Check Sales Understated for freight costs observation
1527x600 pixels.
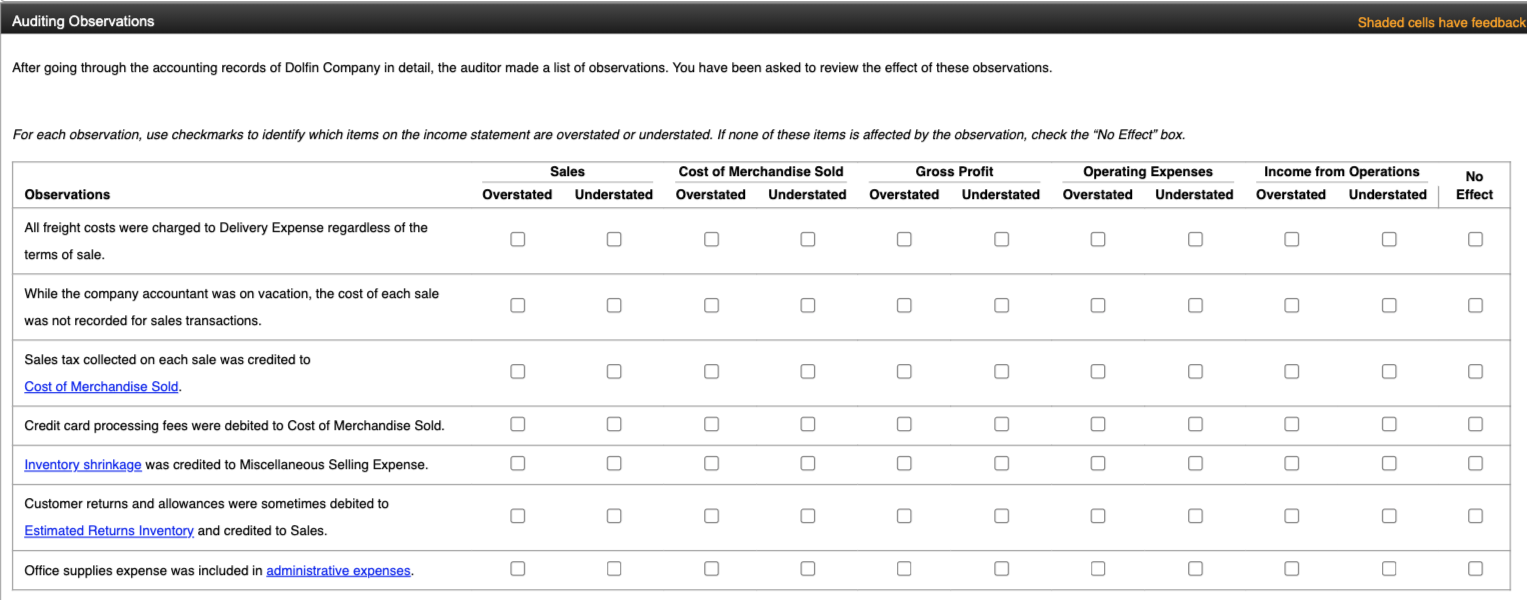(x=613, y=239)
